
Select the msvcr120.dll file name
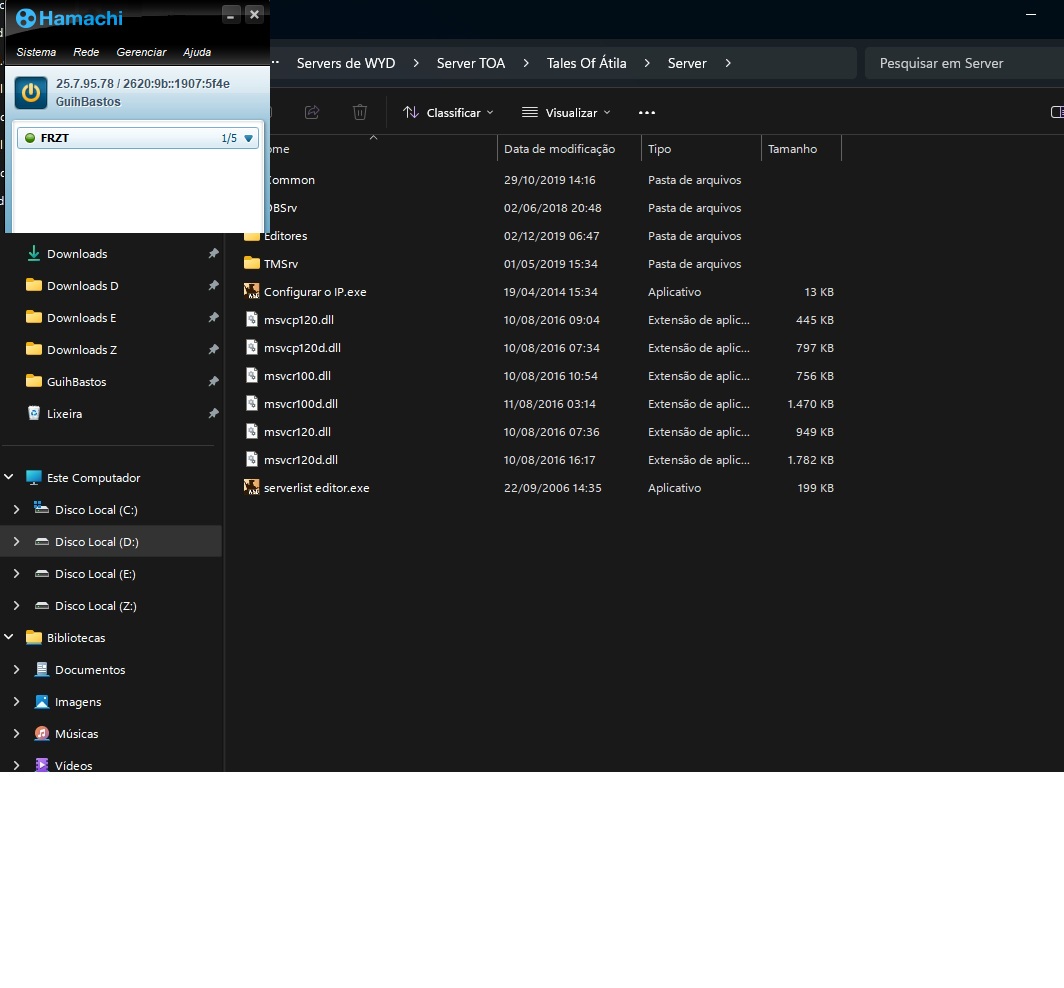pyautogui.click(x=297, y=432)
